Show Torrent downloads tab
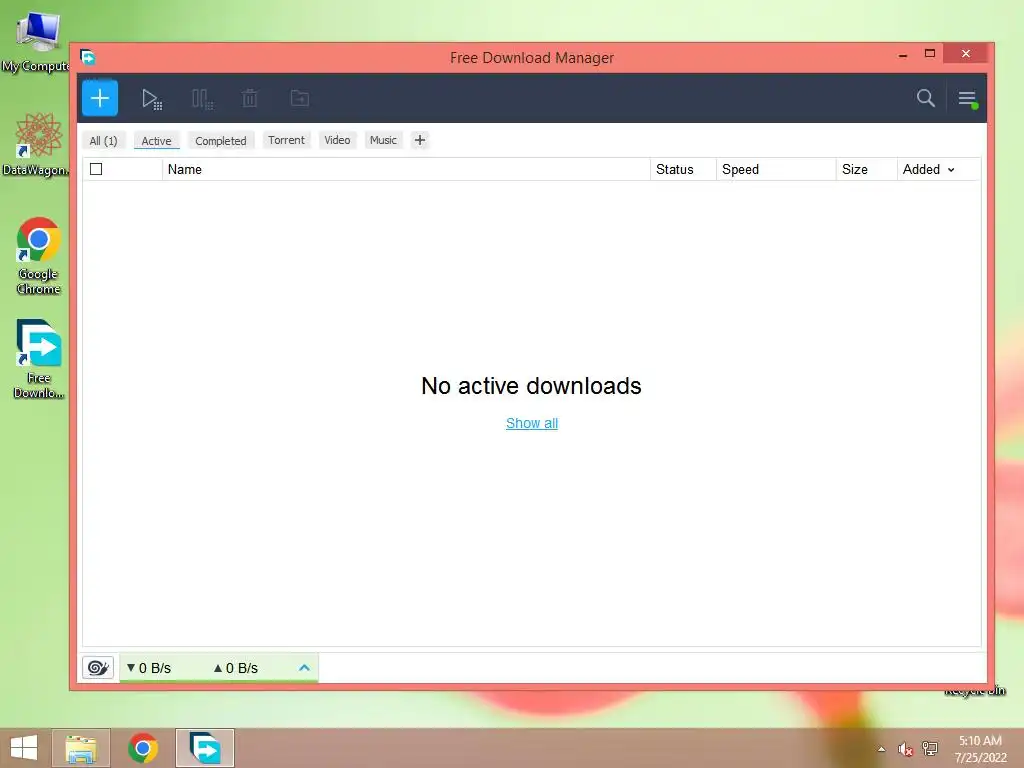 pyautogui.click(x=286, y=140)
